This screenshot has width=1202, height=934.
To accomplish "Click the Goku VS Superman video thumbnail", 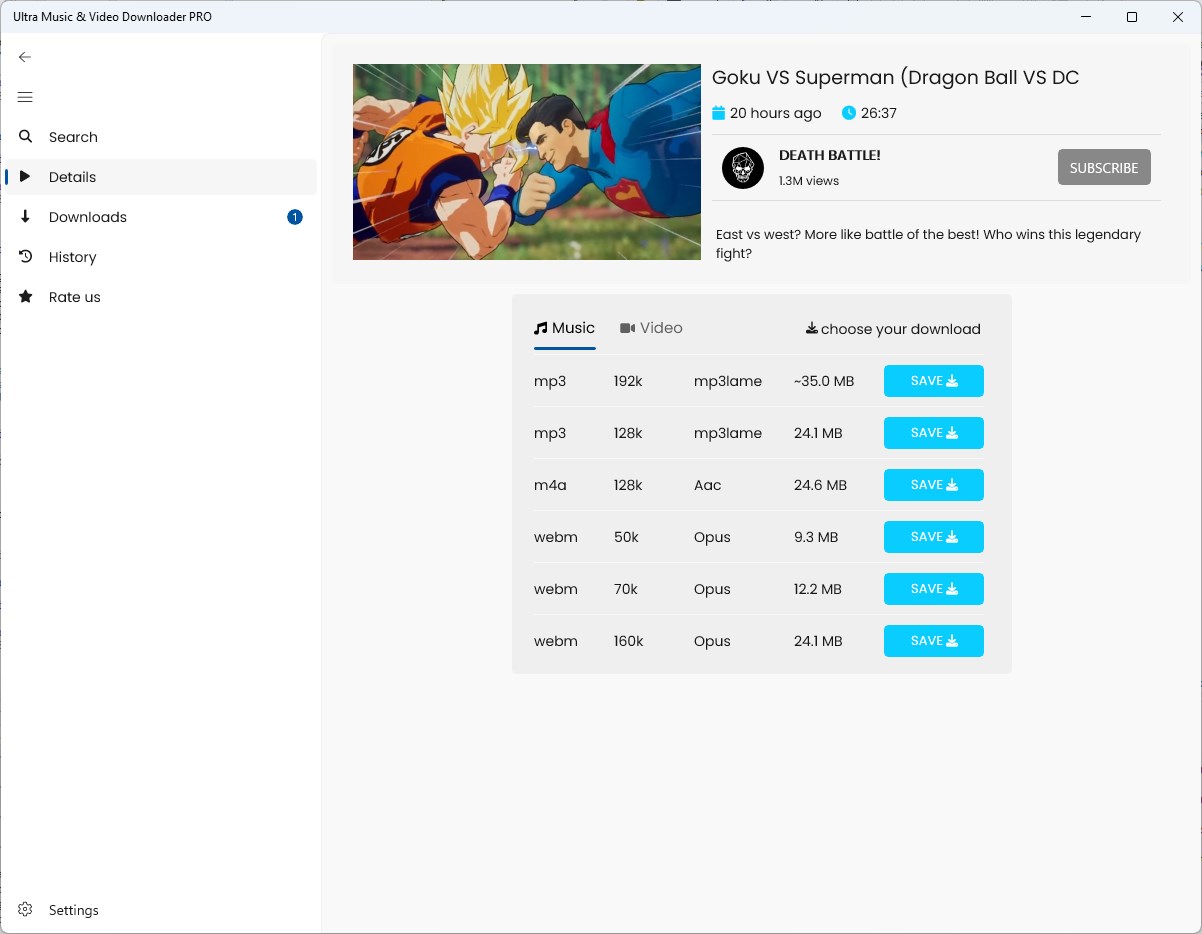I will pyautogui.click(x=527, y=162).
